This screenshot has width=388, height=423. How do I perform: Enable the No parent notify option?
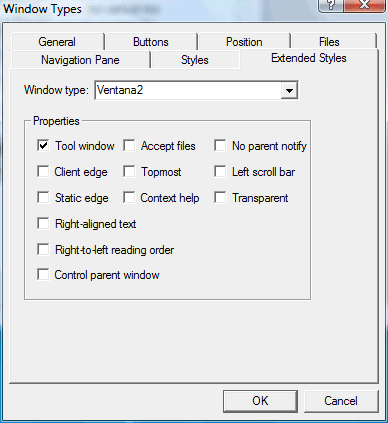(x=220, y=146)
